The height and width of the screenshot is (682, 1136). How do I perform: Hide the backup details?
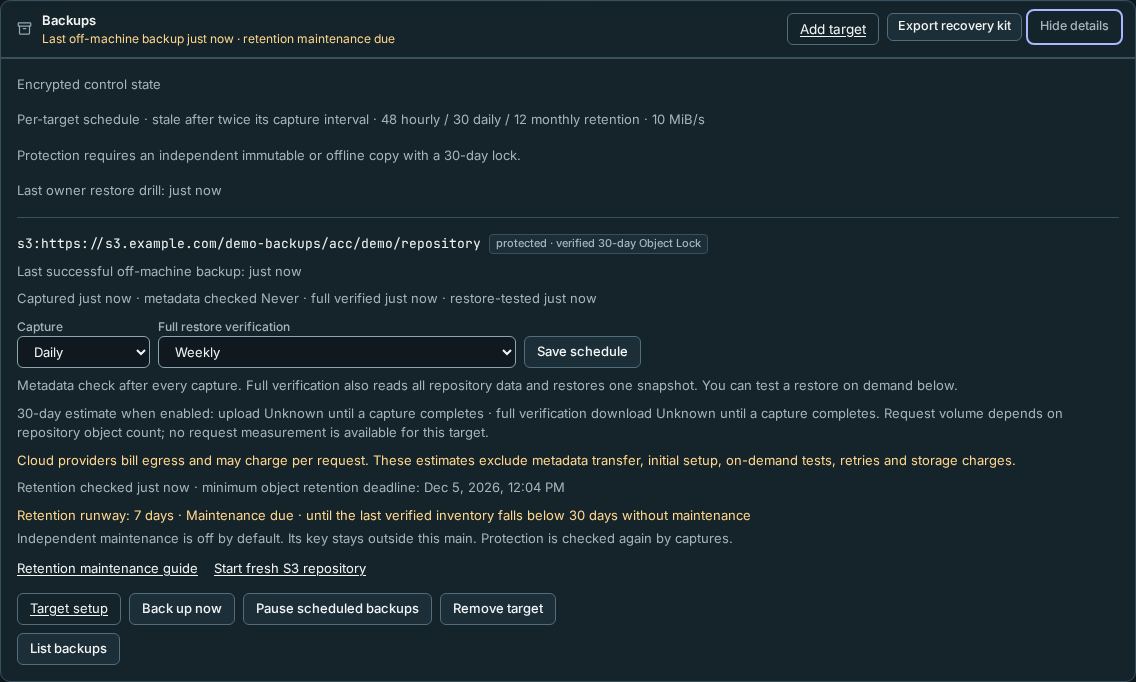pos(1074,26)
